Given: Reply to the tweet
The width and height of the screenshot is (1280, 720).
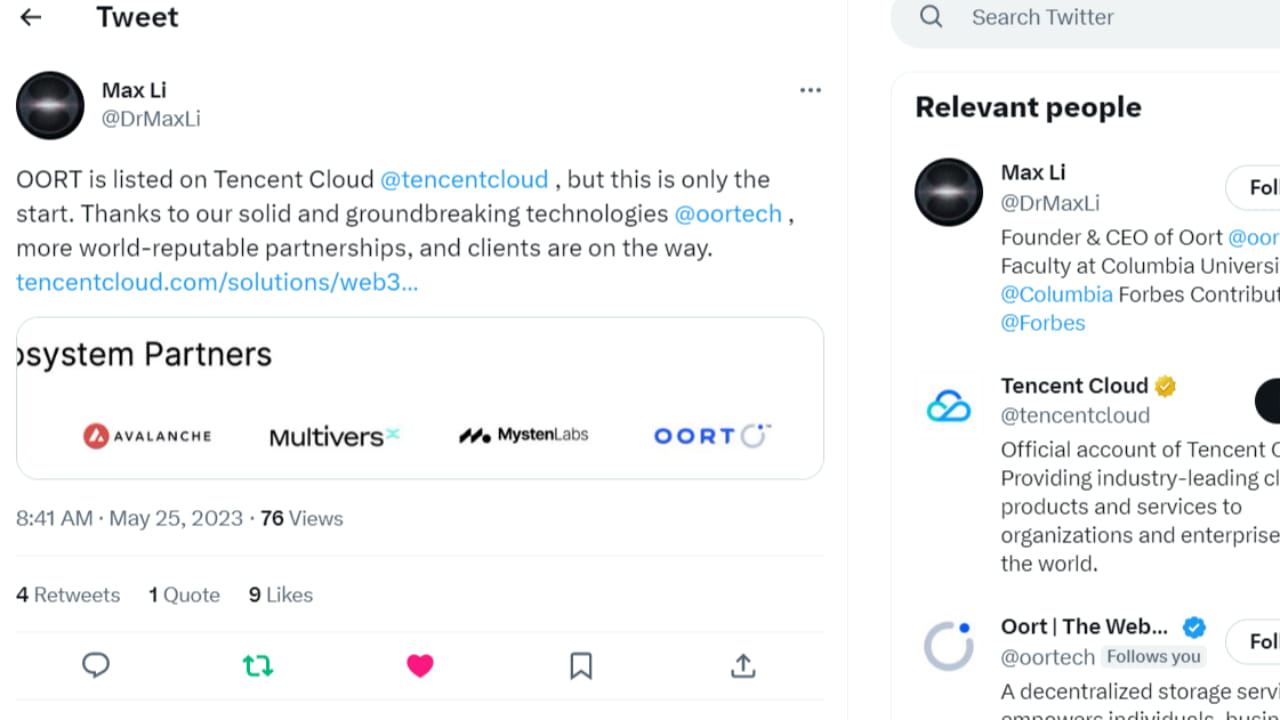Looking at the screenshot, I should (96, 665).
